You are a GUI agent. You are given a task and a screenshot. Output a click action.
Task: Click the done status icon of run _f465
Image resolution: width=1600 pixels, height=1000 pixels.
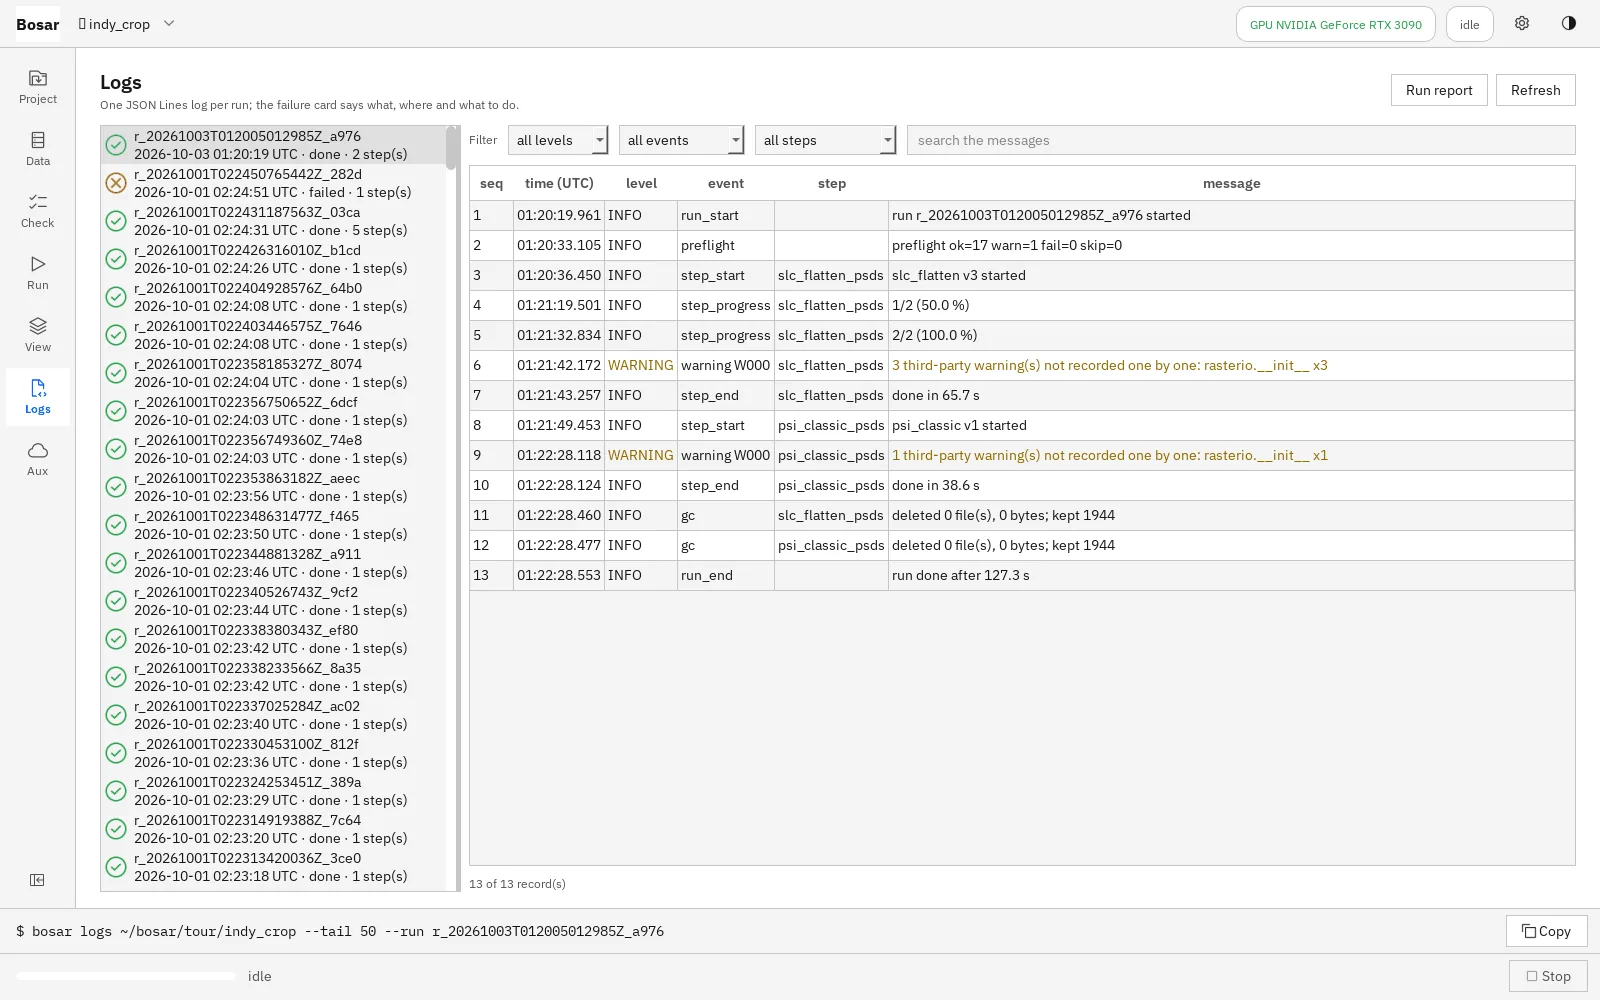point(116,525)
